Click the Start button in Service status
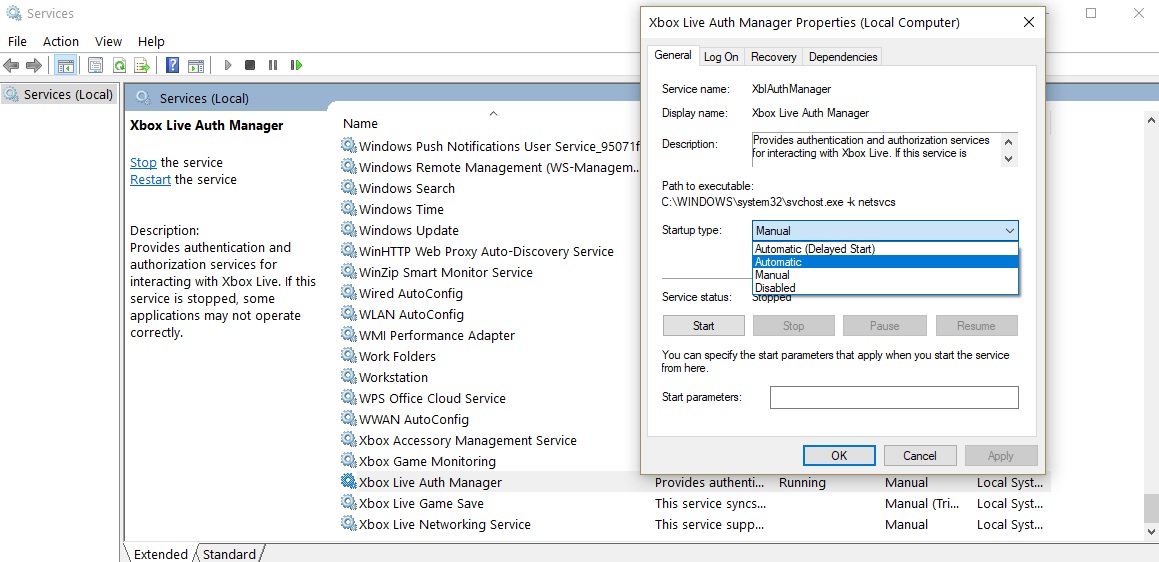 pos(703,326)
